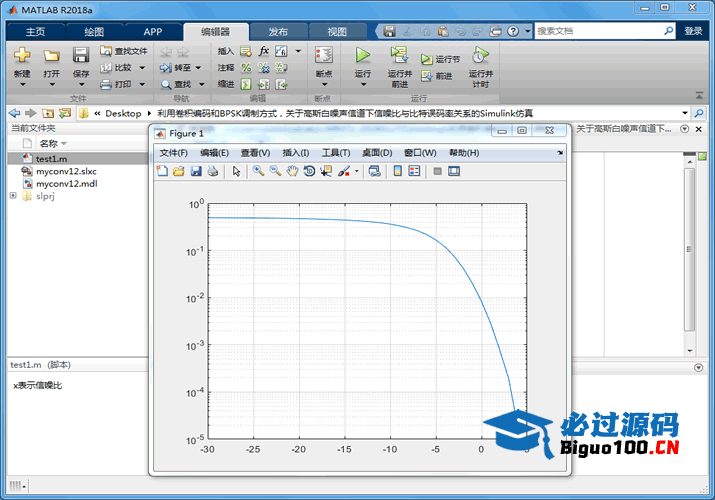Expand the slprj folder tree node
Screen dimensions: 715x500
point(13,196)
